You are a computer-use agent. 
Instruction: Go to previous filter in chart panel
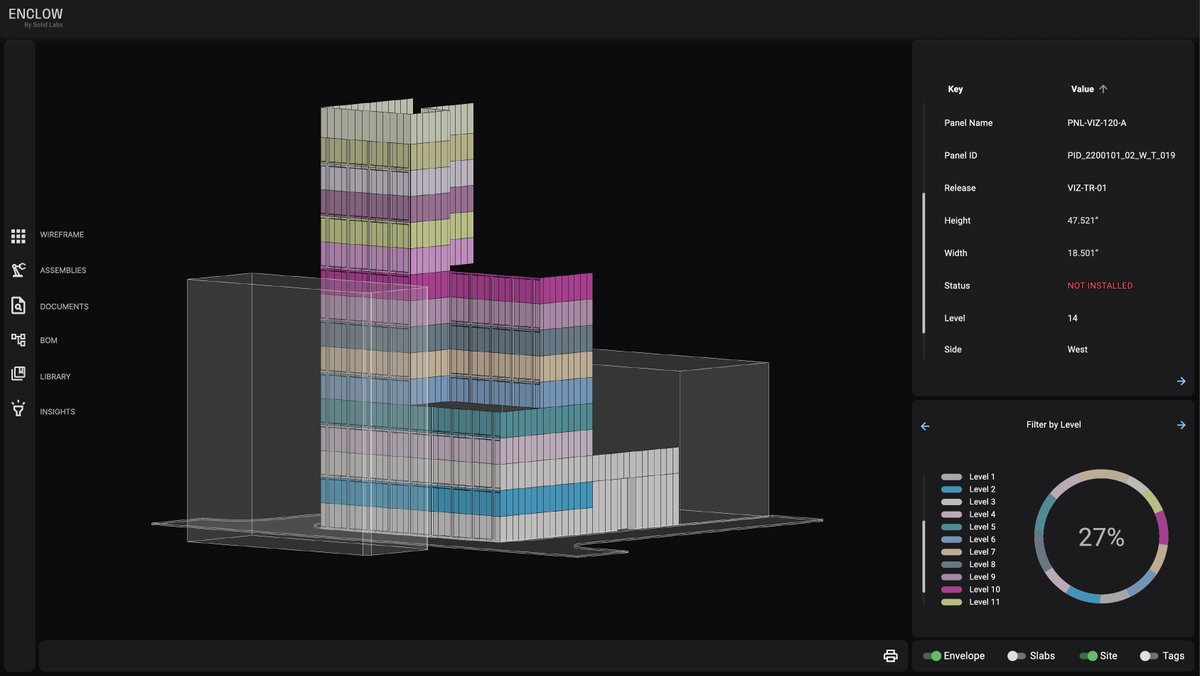925,425
